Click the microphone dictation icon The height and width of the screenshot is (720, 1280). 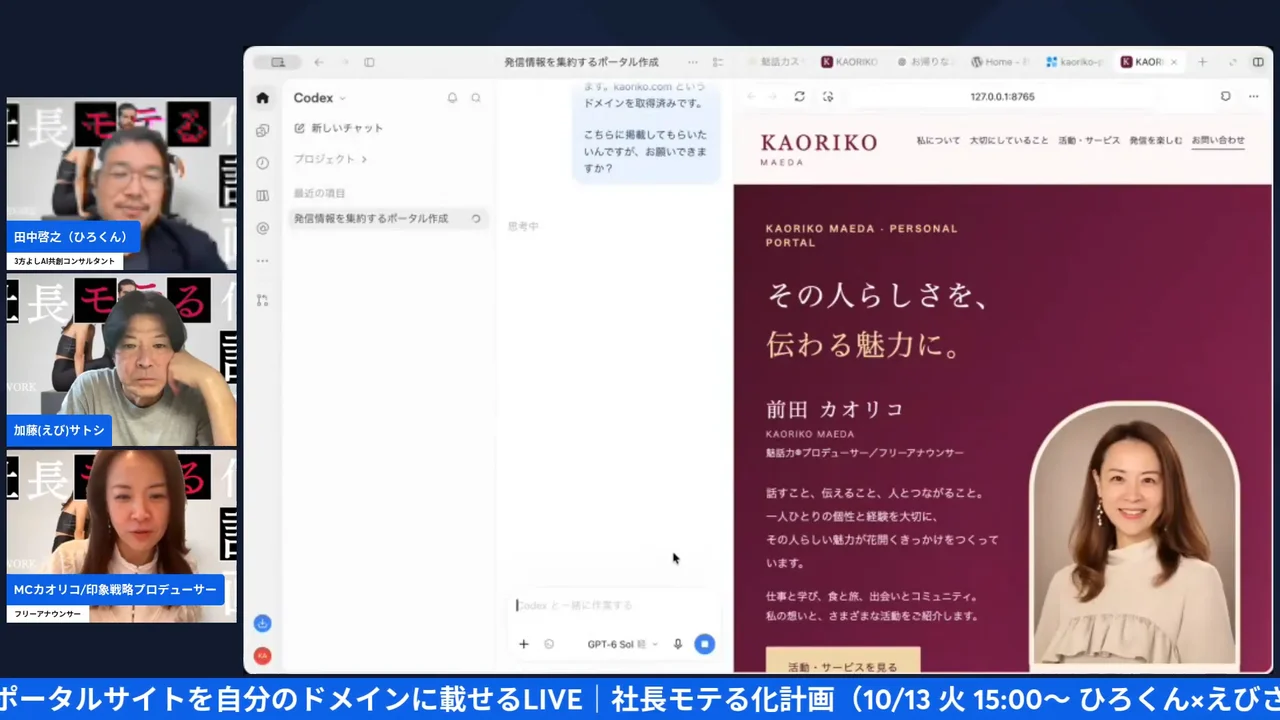(677, 644)
